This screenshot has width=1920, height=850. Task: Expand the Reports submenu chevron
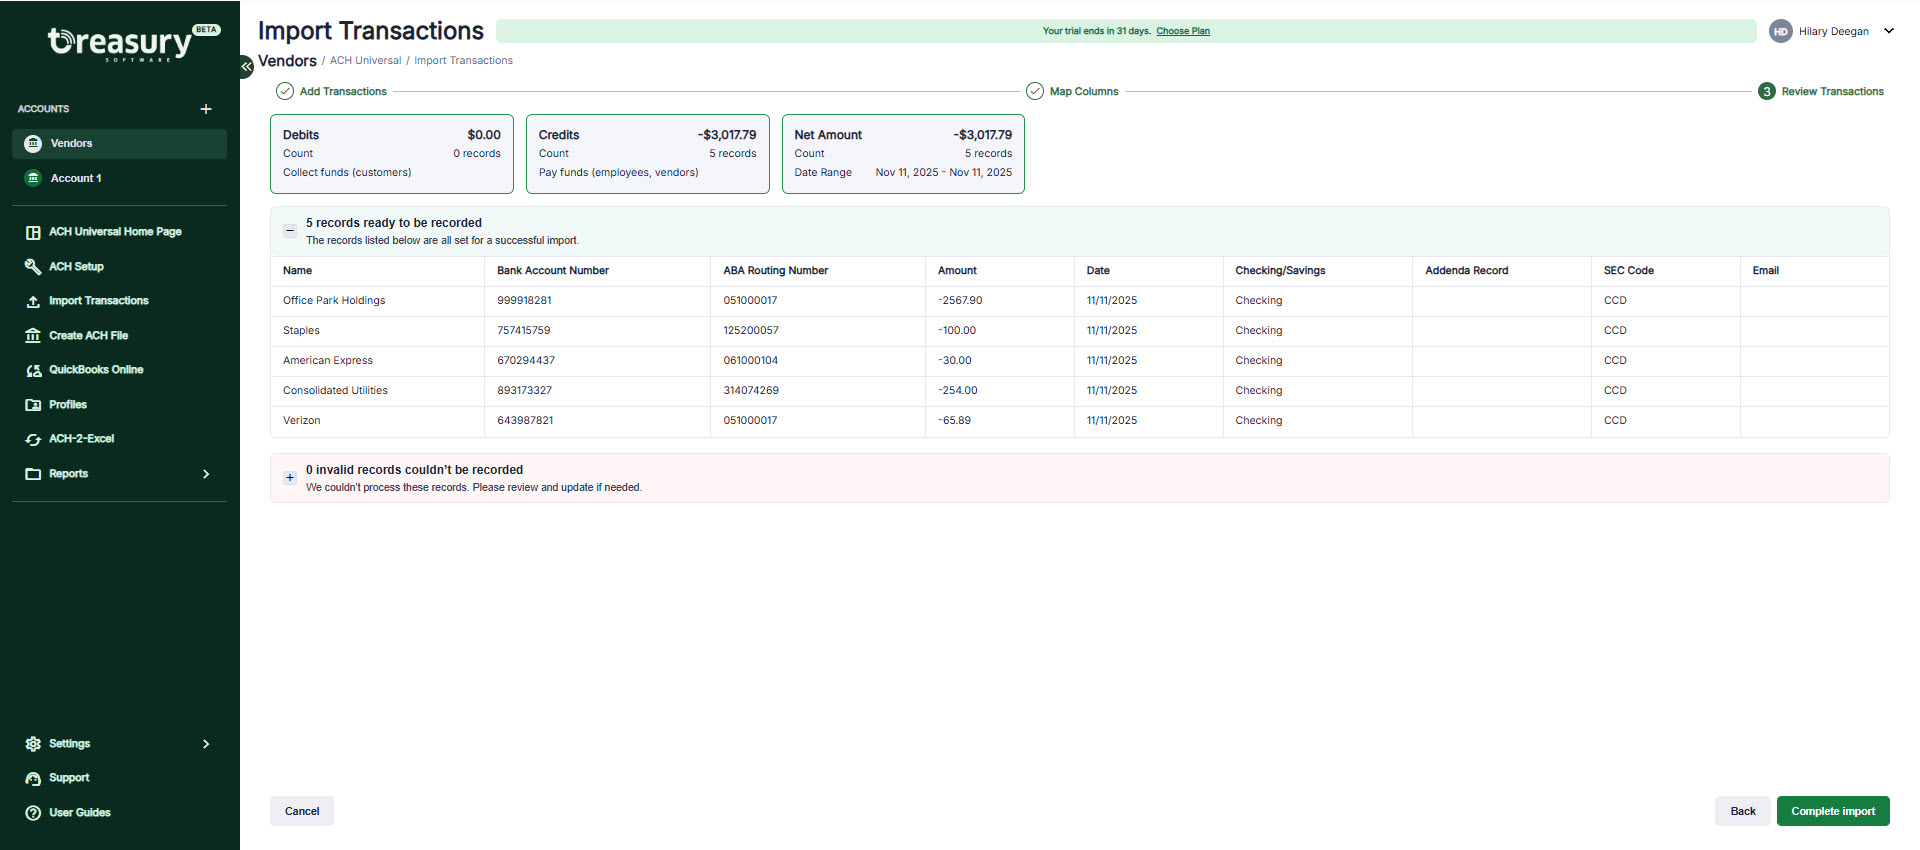pos(206,474)
